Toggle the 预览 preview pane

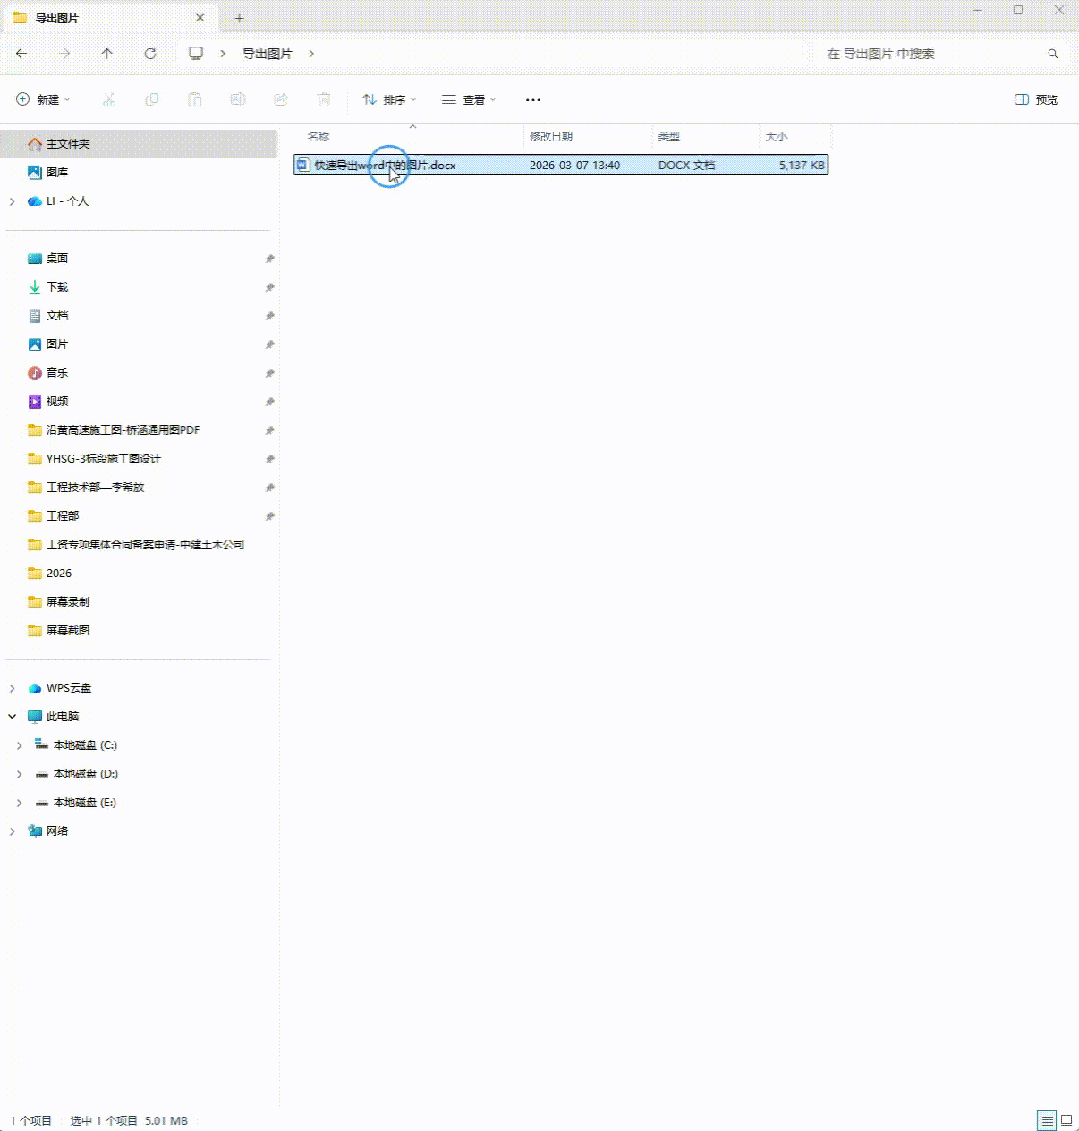tap(1036, 100)
